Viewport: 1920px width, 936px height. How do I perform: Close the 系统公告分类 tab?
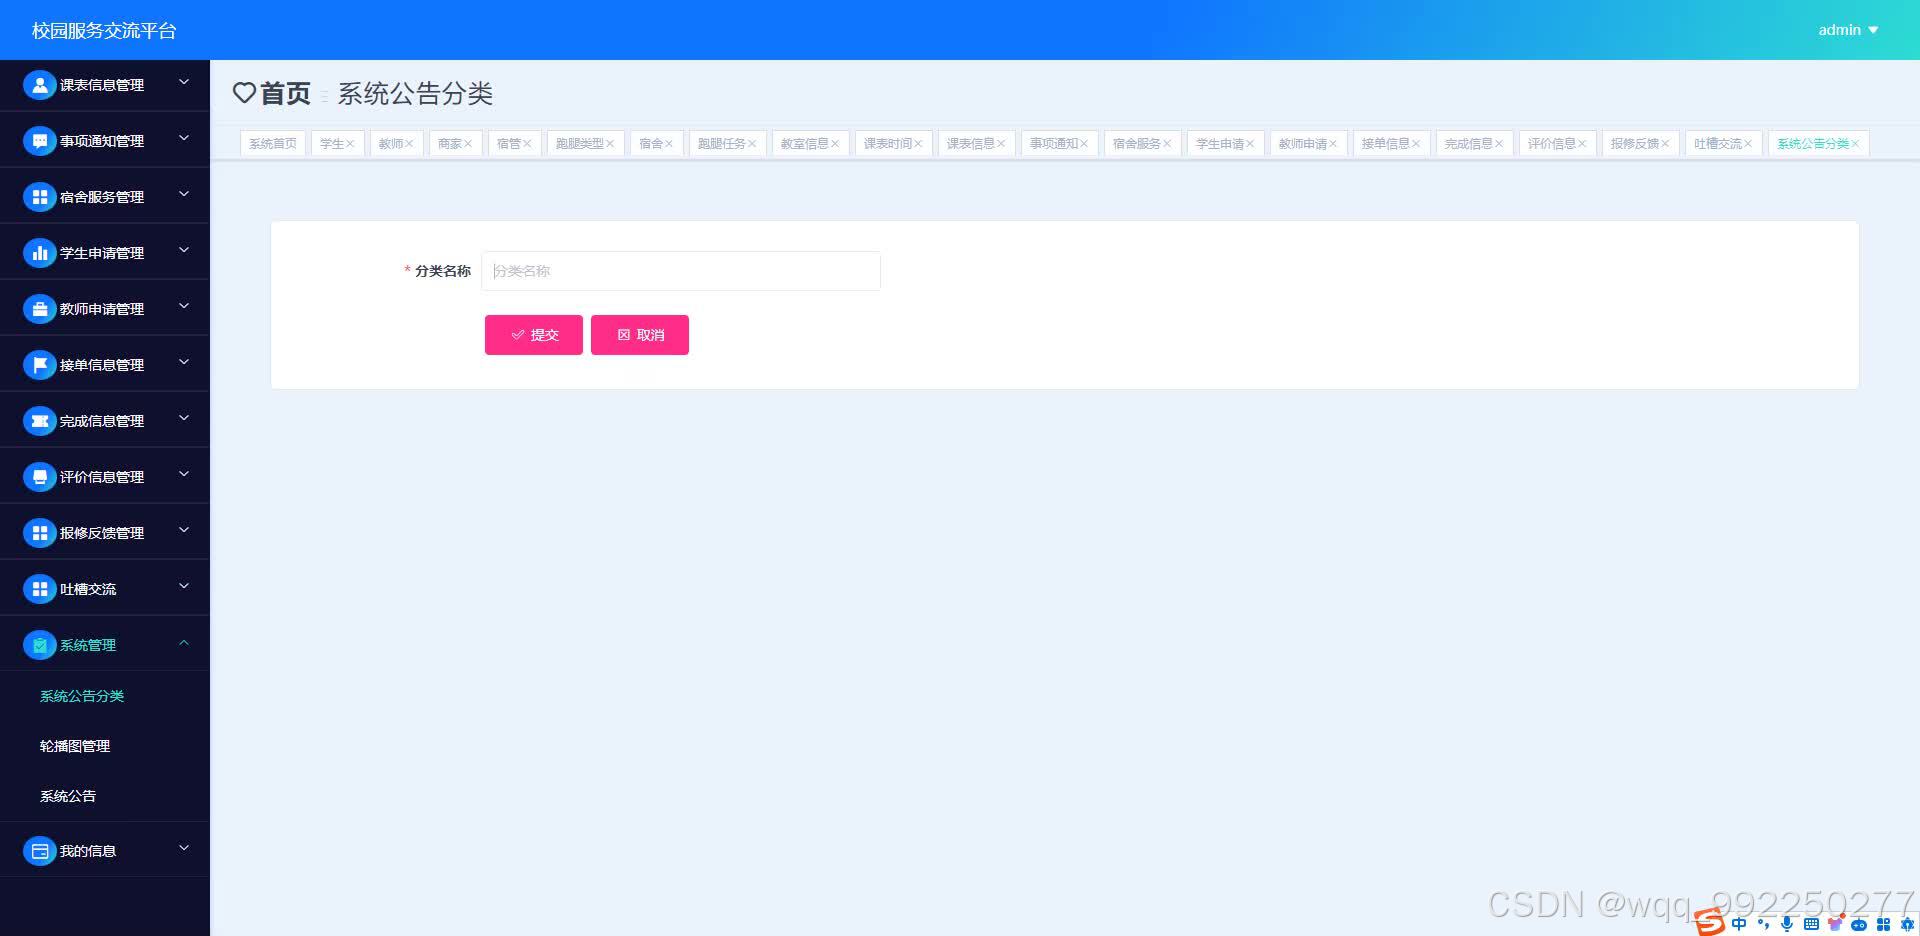pos(1855,144)
